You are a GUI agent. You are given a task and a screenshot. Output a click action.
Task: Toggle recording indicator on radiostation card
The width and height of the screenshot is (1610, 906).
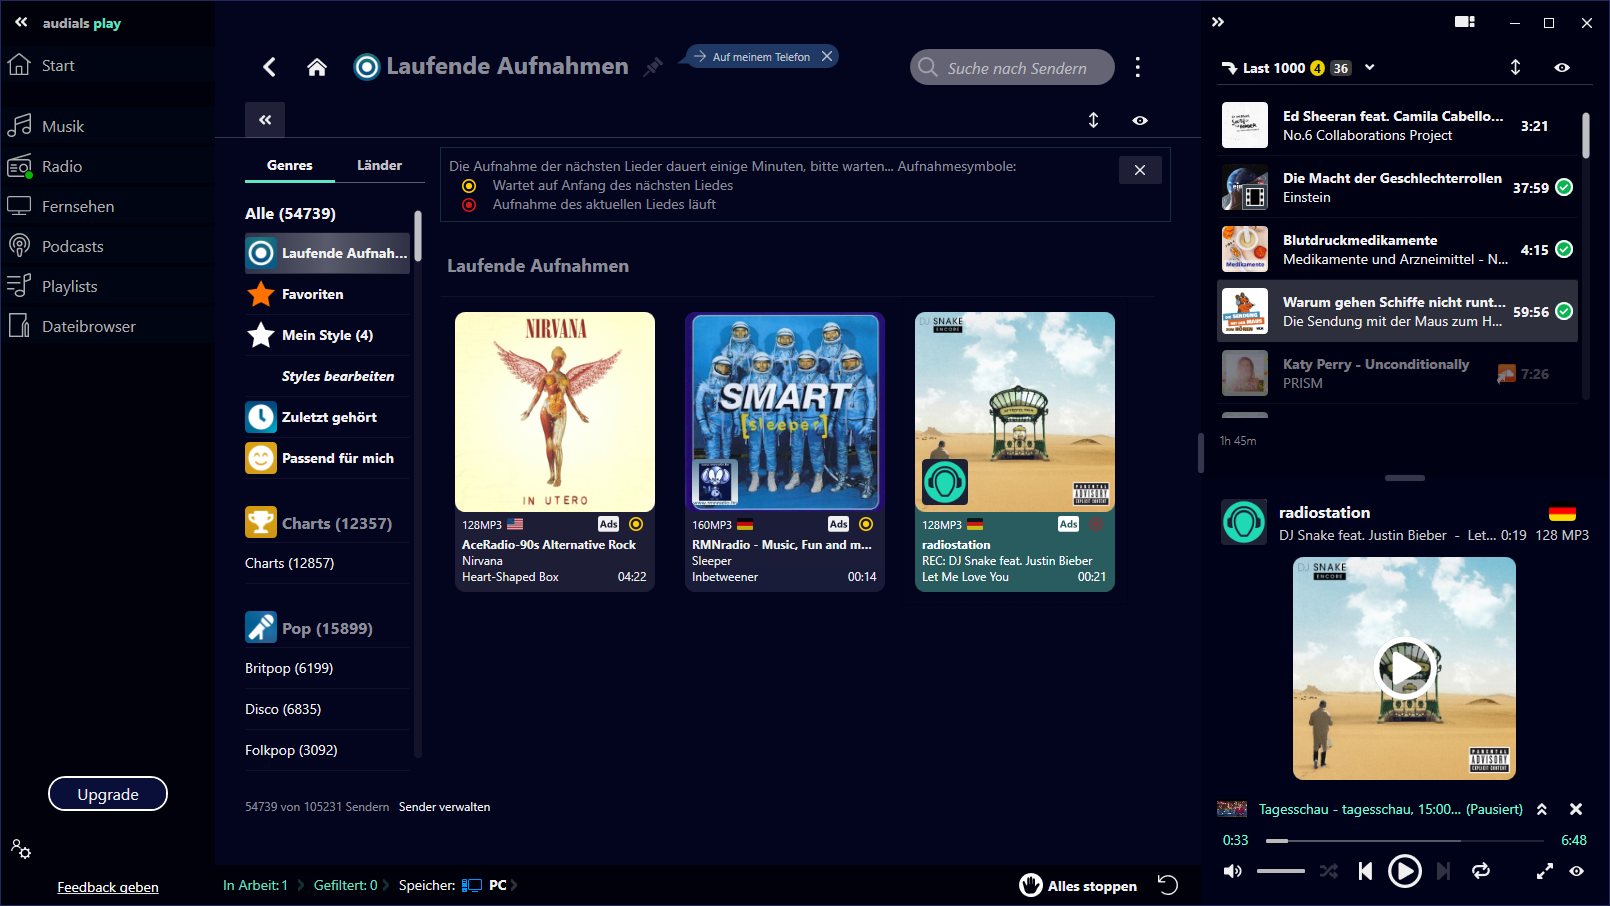1096,524
